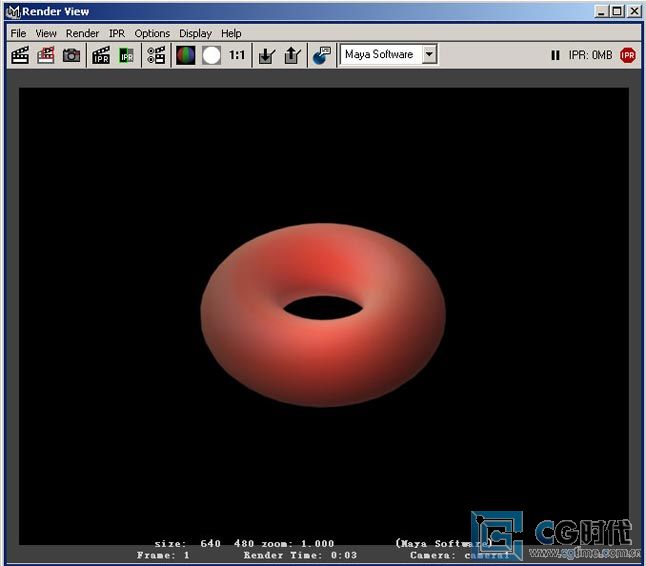
Task: Open the Options menu
Action: (152, 33)
